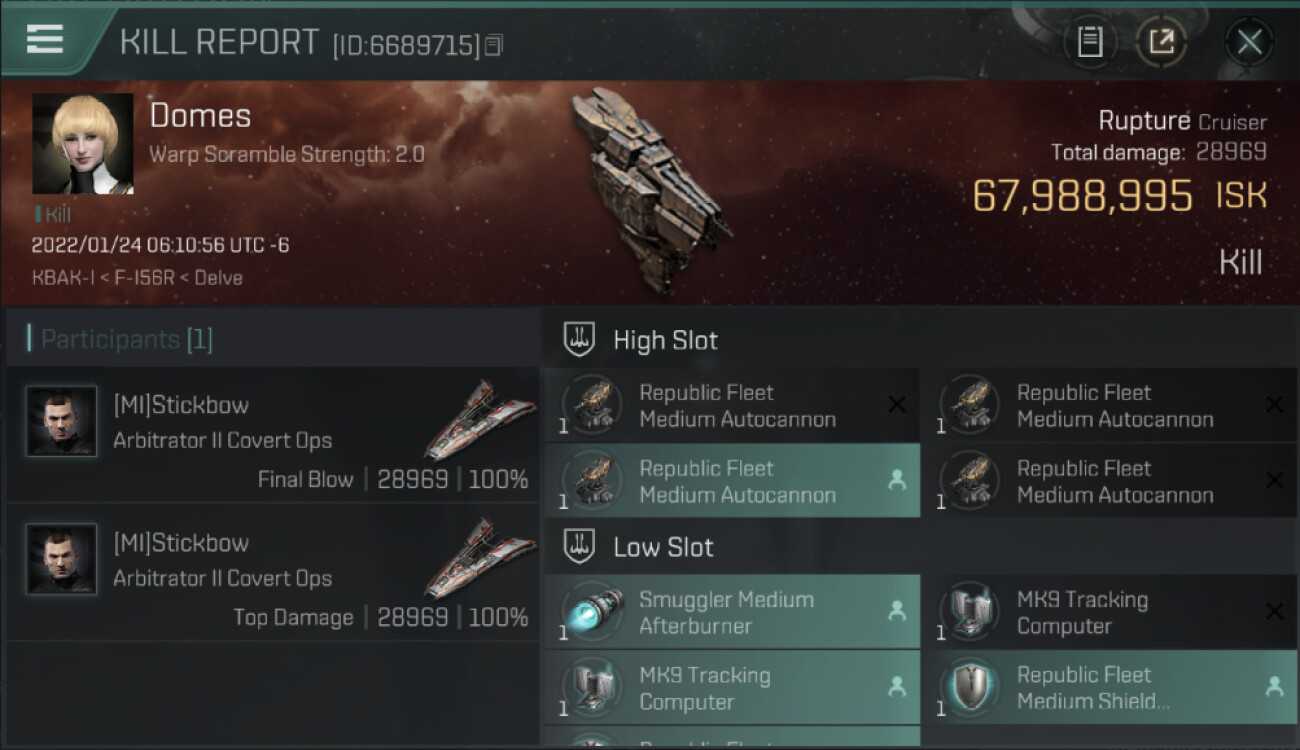
Task: Close the kill report window
Action: pos(1249,42)
